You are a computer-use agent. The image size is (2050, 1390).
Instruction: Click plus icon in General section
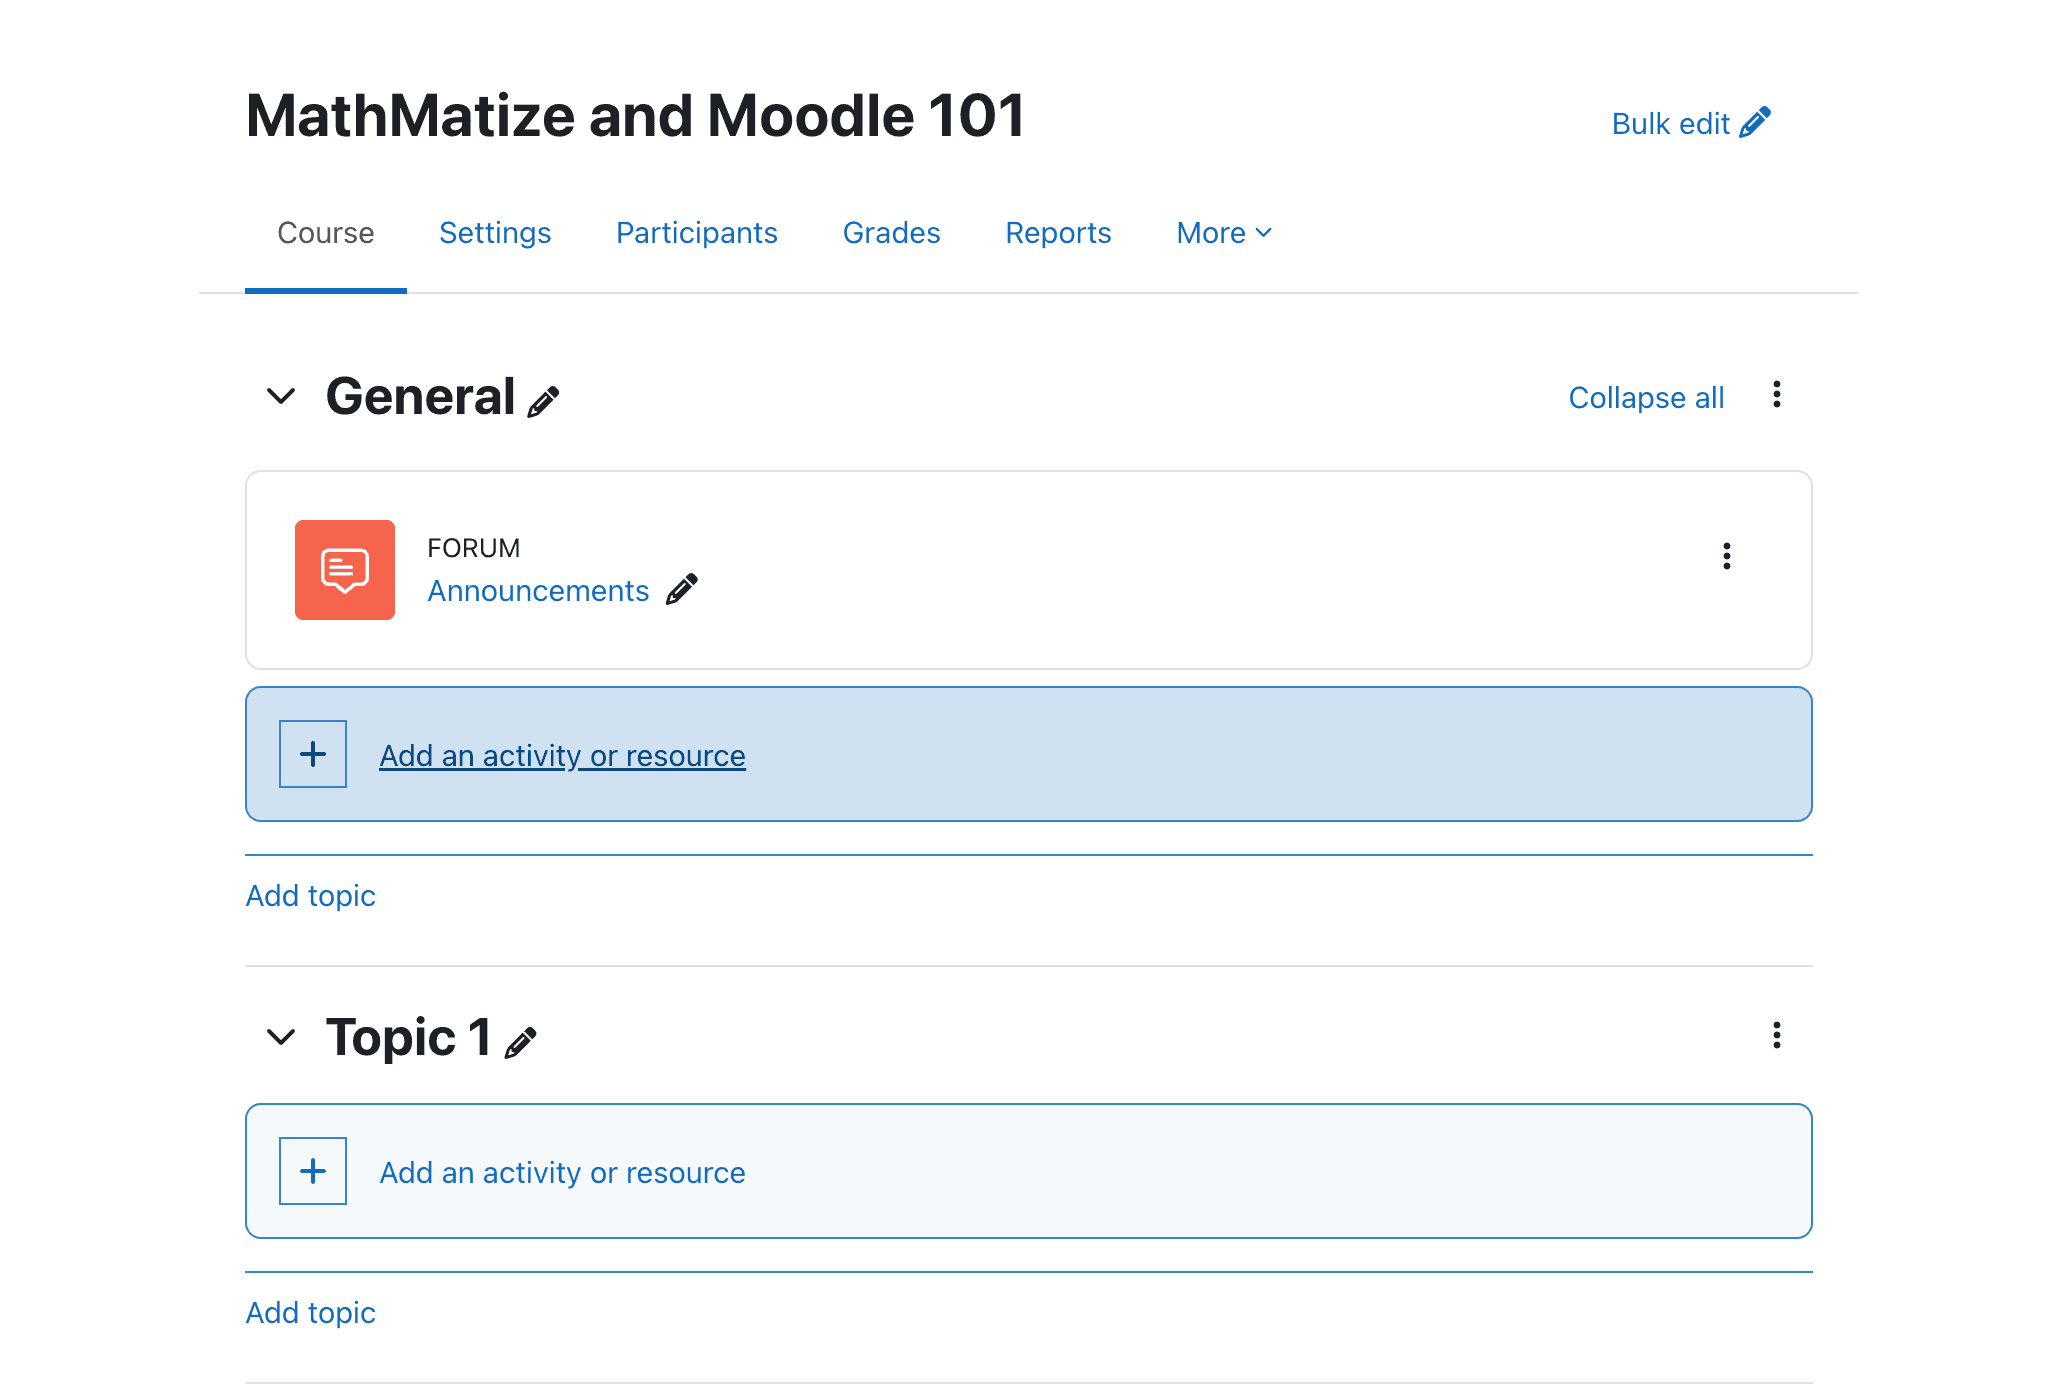pyautogui.click(x=313, y=754)
